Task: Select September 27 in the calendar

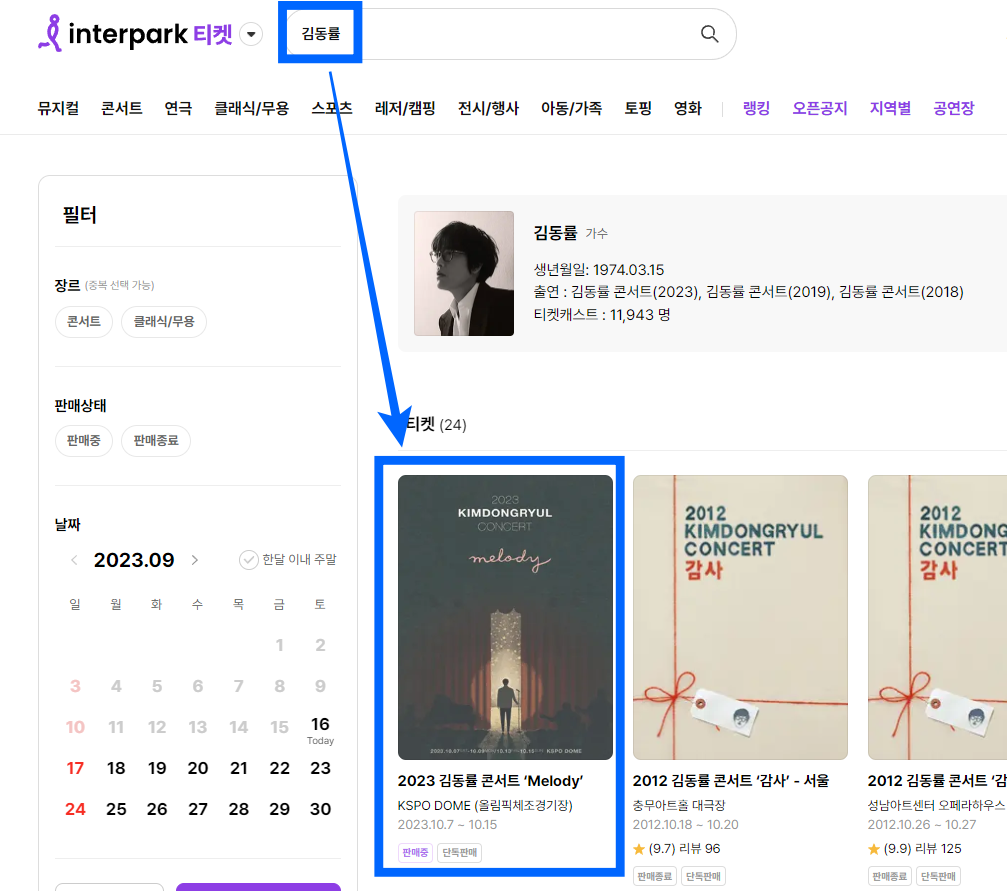Action: [x=198, y=809]
